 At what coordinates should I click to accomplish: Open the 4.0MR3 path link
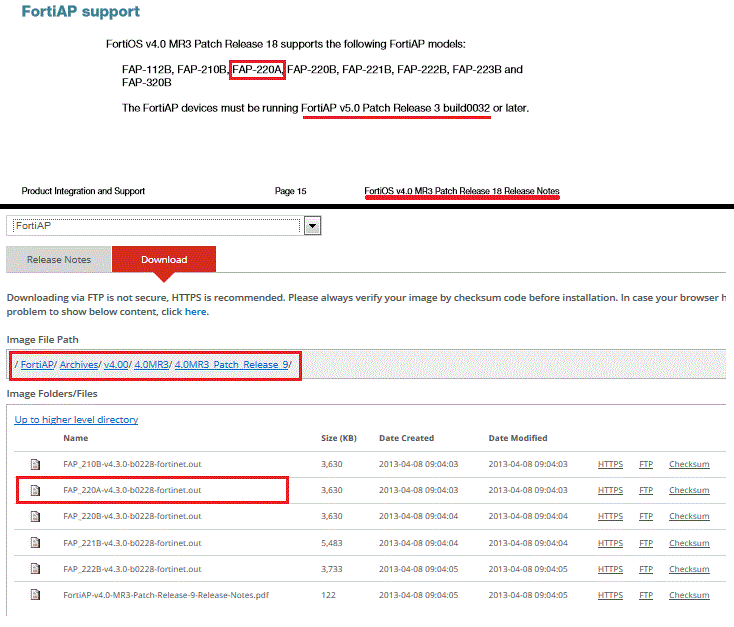point(151,364)
